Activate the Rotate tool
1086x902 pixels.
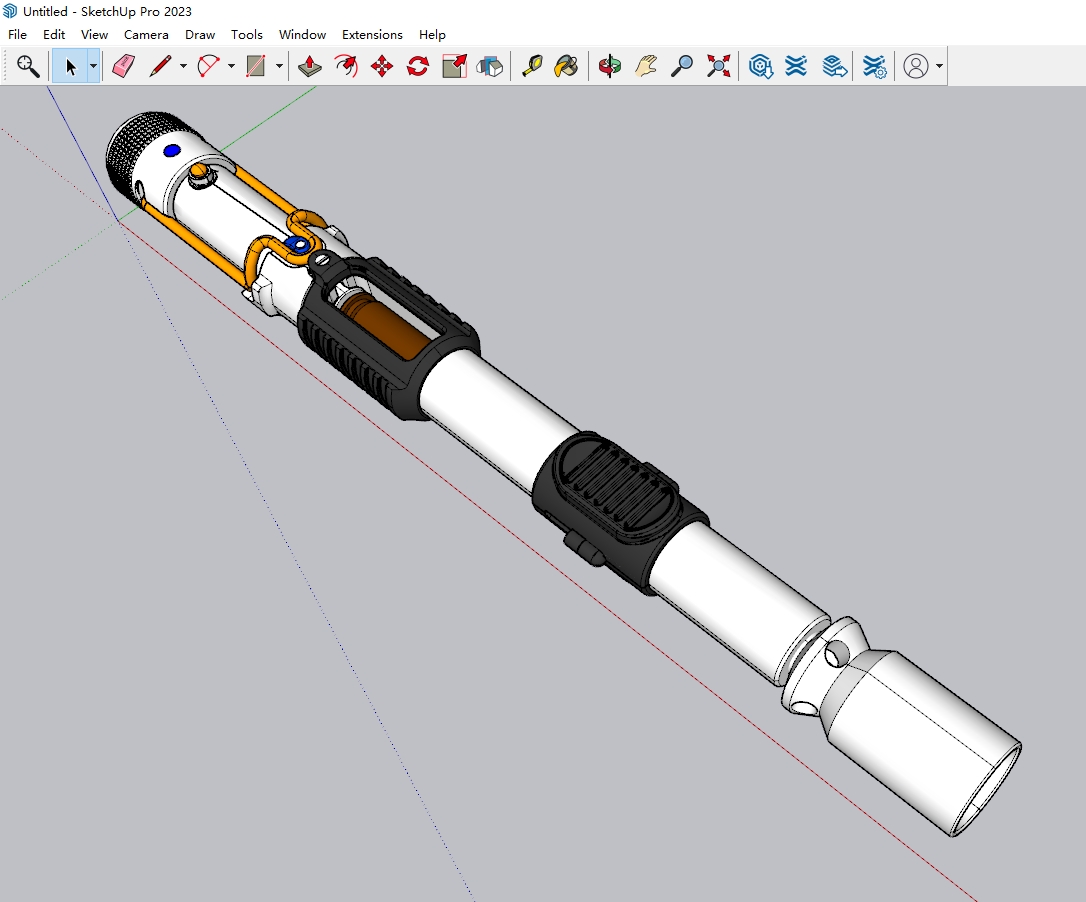418,67
